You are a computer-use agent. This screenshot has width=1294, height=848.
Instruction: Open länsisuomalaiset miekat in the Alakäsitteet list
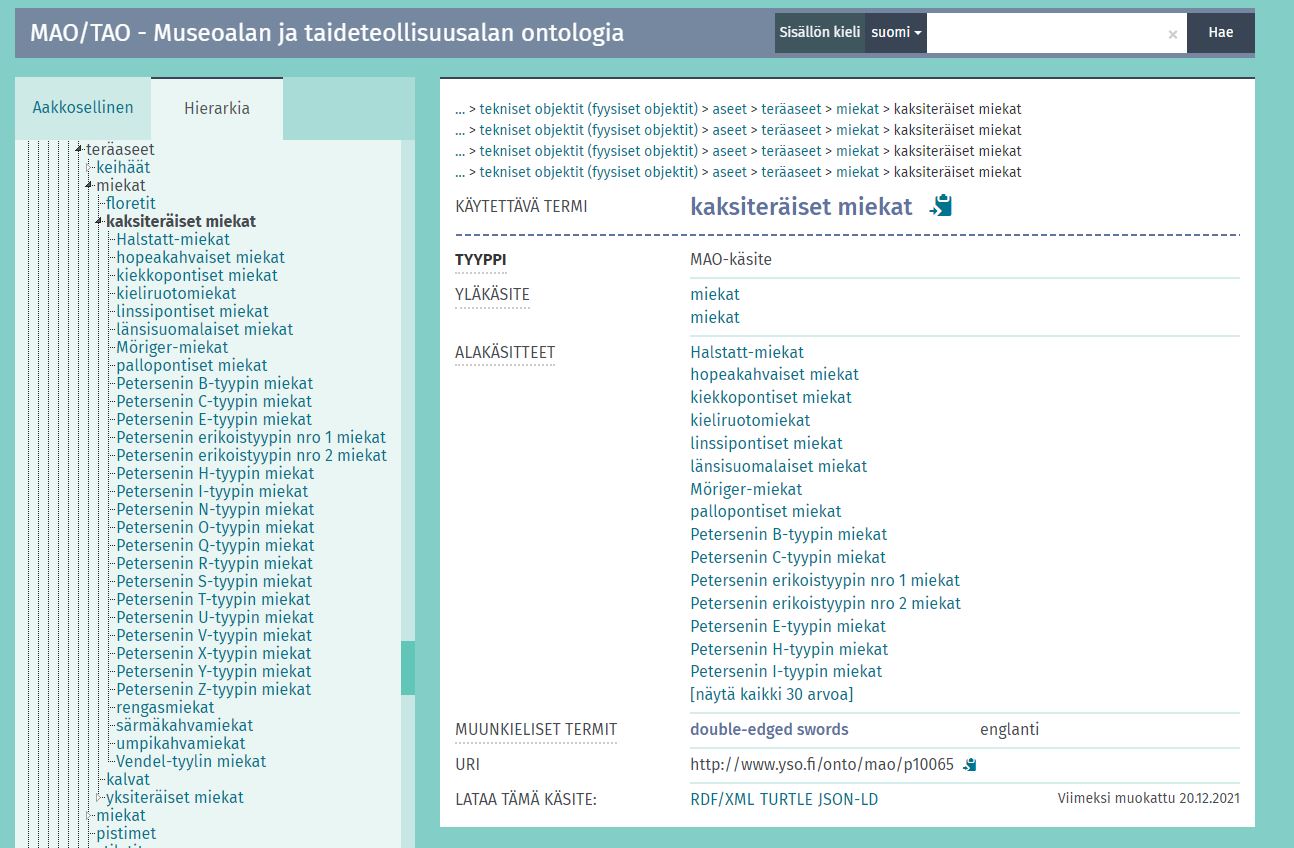coord(779,466)
